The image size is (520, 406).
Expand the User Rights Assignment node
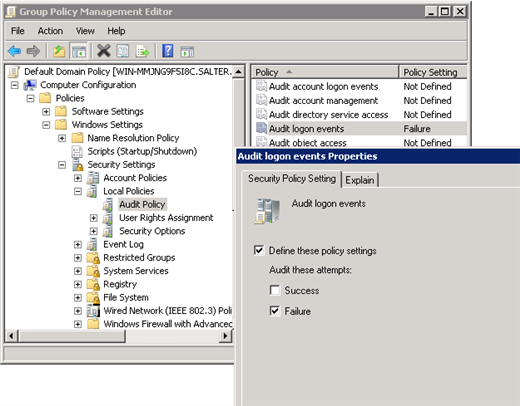94,218
